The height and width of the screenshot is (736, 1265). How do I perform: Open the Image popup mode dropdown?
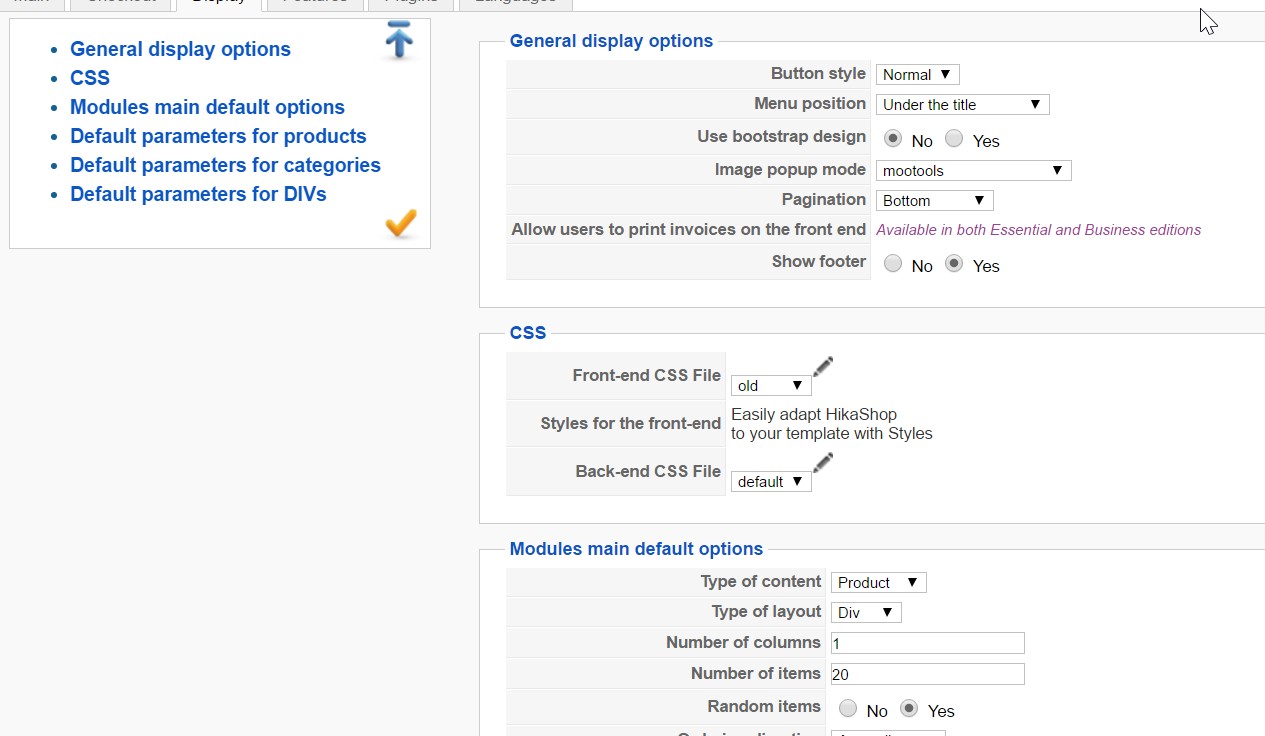tap(973, 171)
